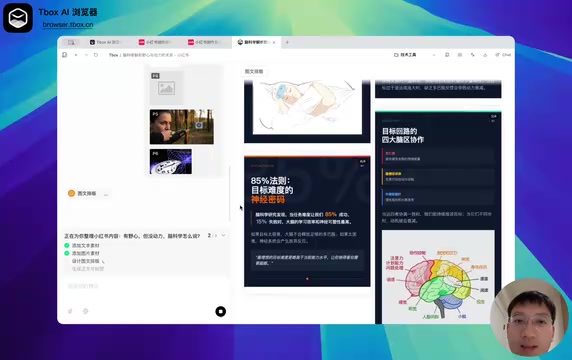The height and width of the screenshot is (360, 572).
Task: Focus the chat message input field
Action: [146, 286]
